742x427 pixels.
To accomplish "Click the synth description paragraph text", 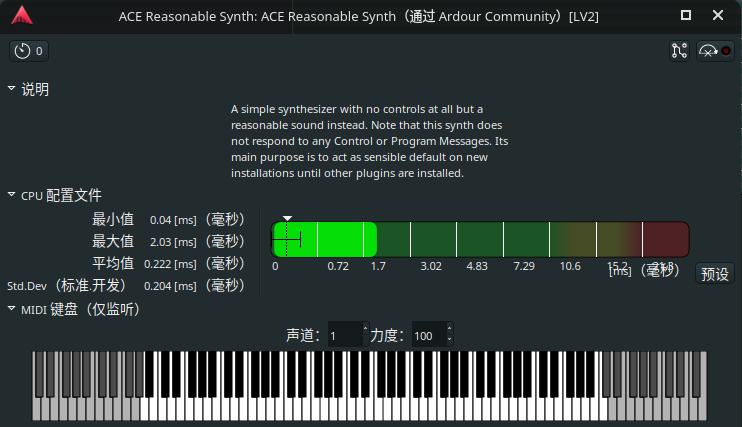I will (x=370, y=141).
